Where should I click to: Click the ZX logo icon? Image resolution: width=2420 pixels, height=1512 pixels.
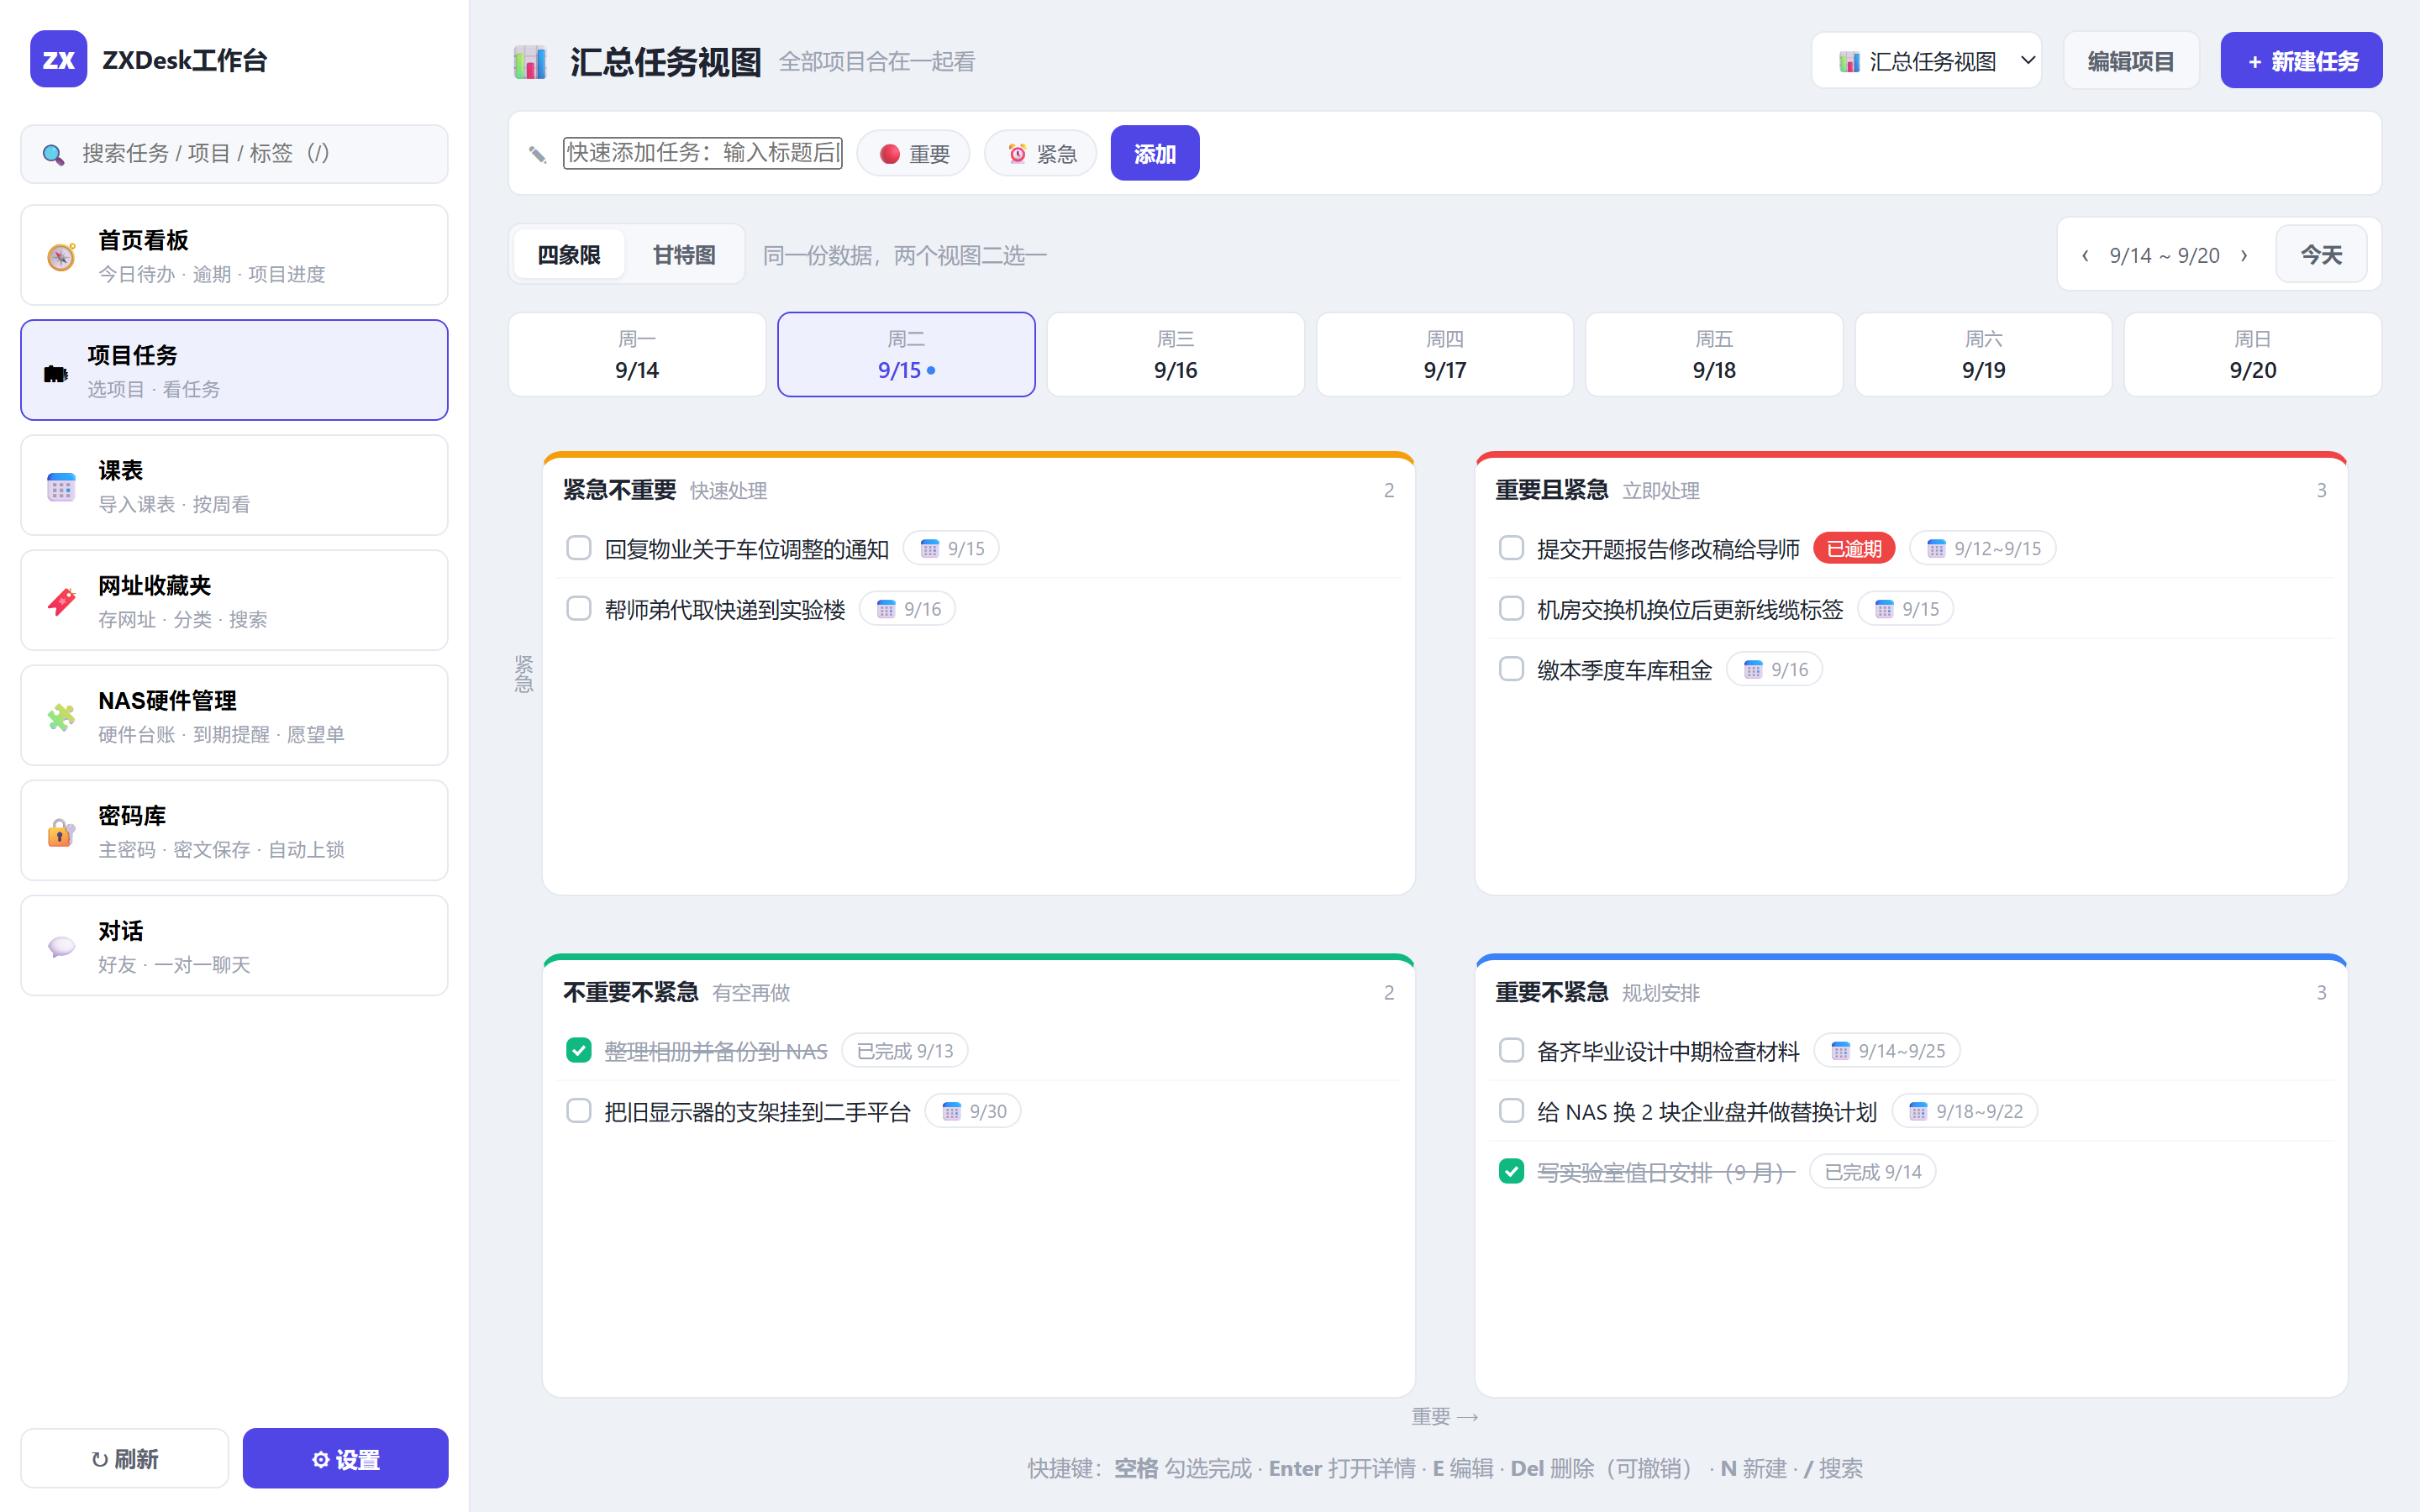tap(58, 60)
